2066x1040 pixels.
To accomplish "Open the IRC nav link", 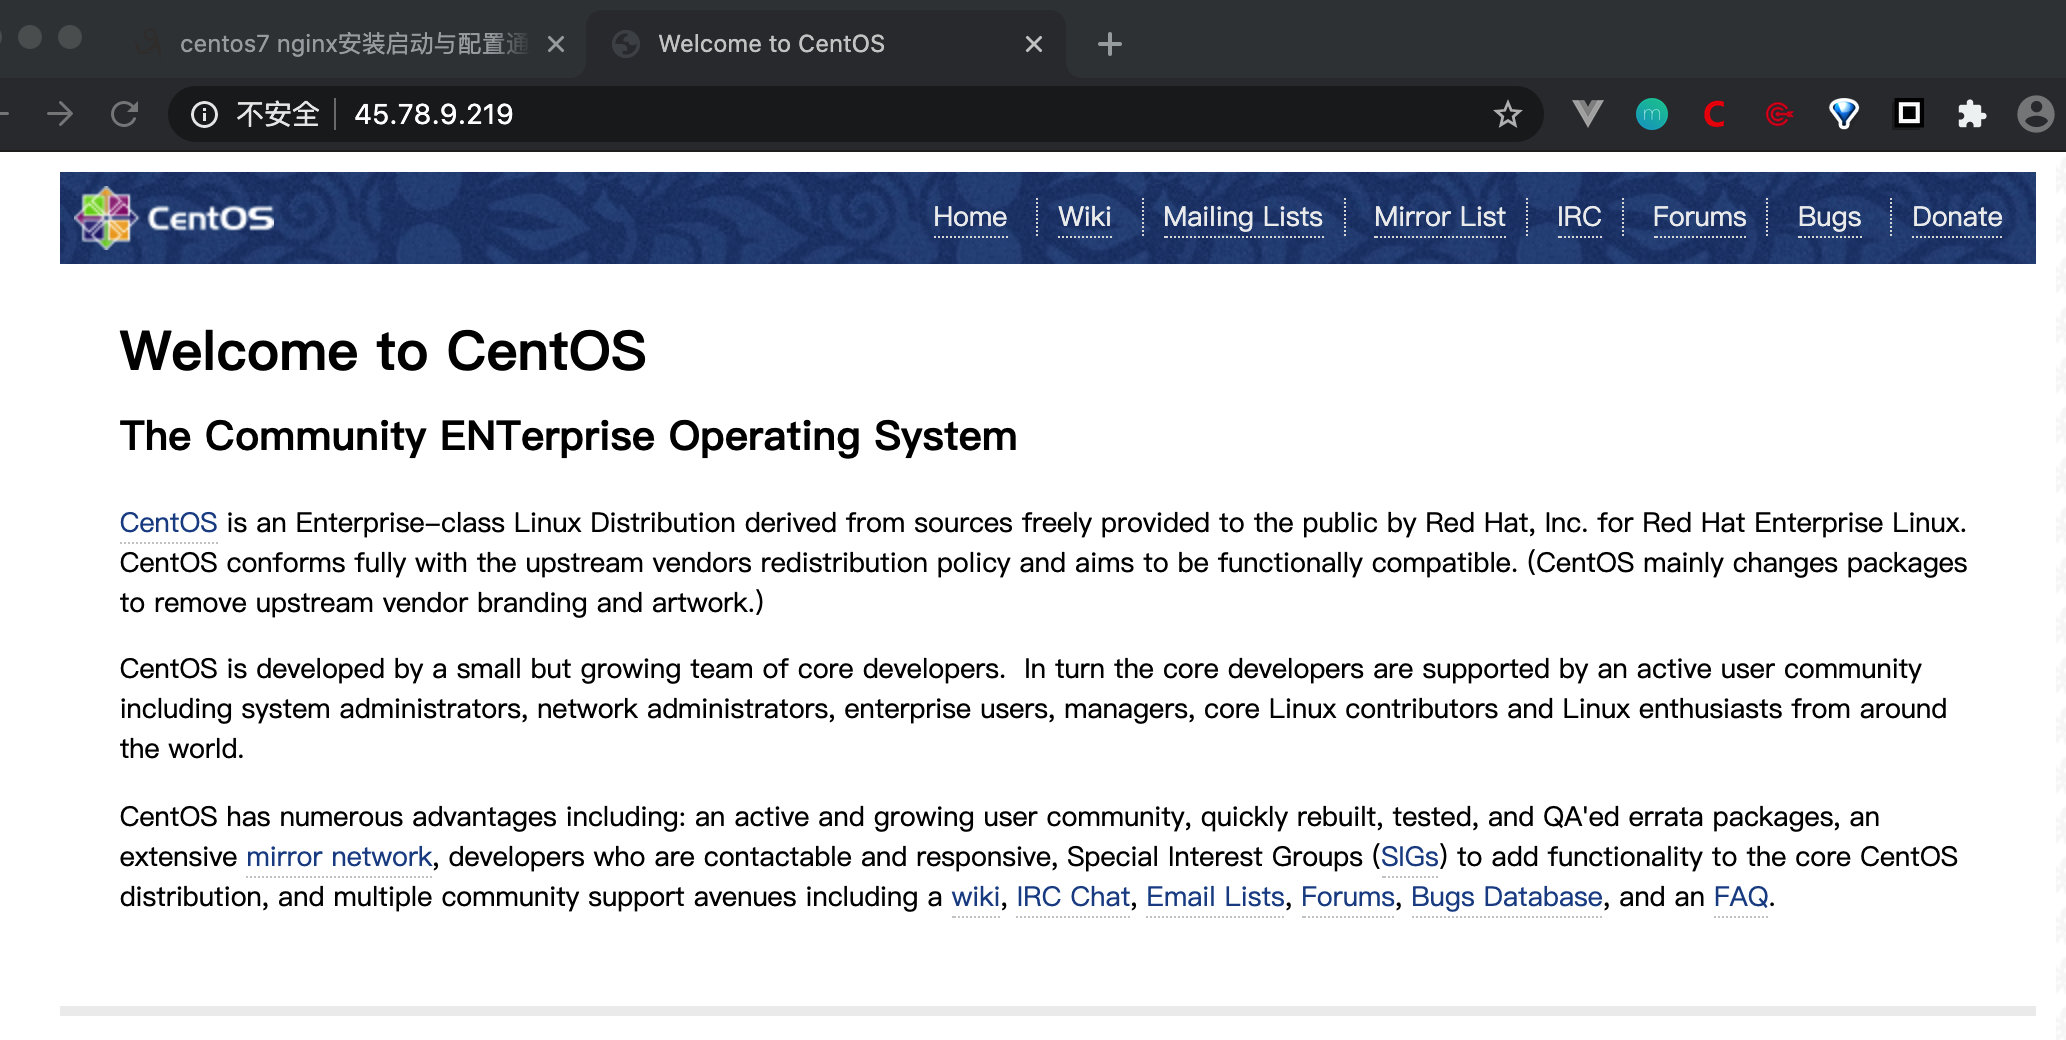I will click(1579, 217).
